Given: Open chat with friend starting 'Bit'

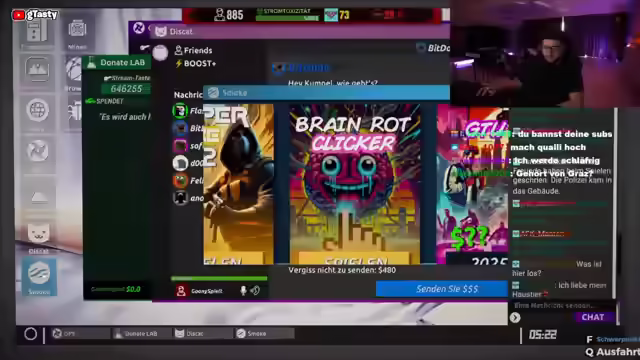Looking at the screenshot, I should (x=189, y=128).
